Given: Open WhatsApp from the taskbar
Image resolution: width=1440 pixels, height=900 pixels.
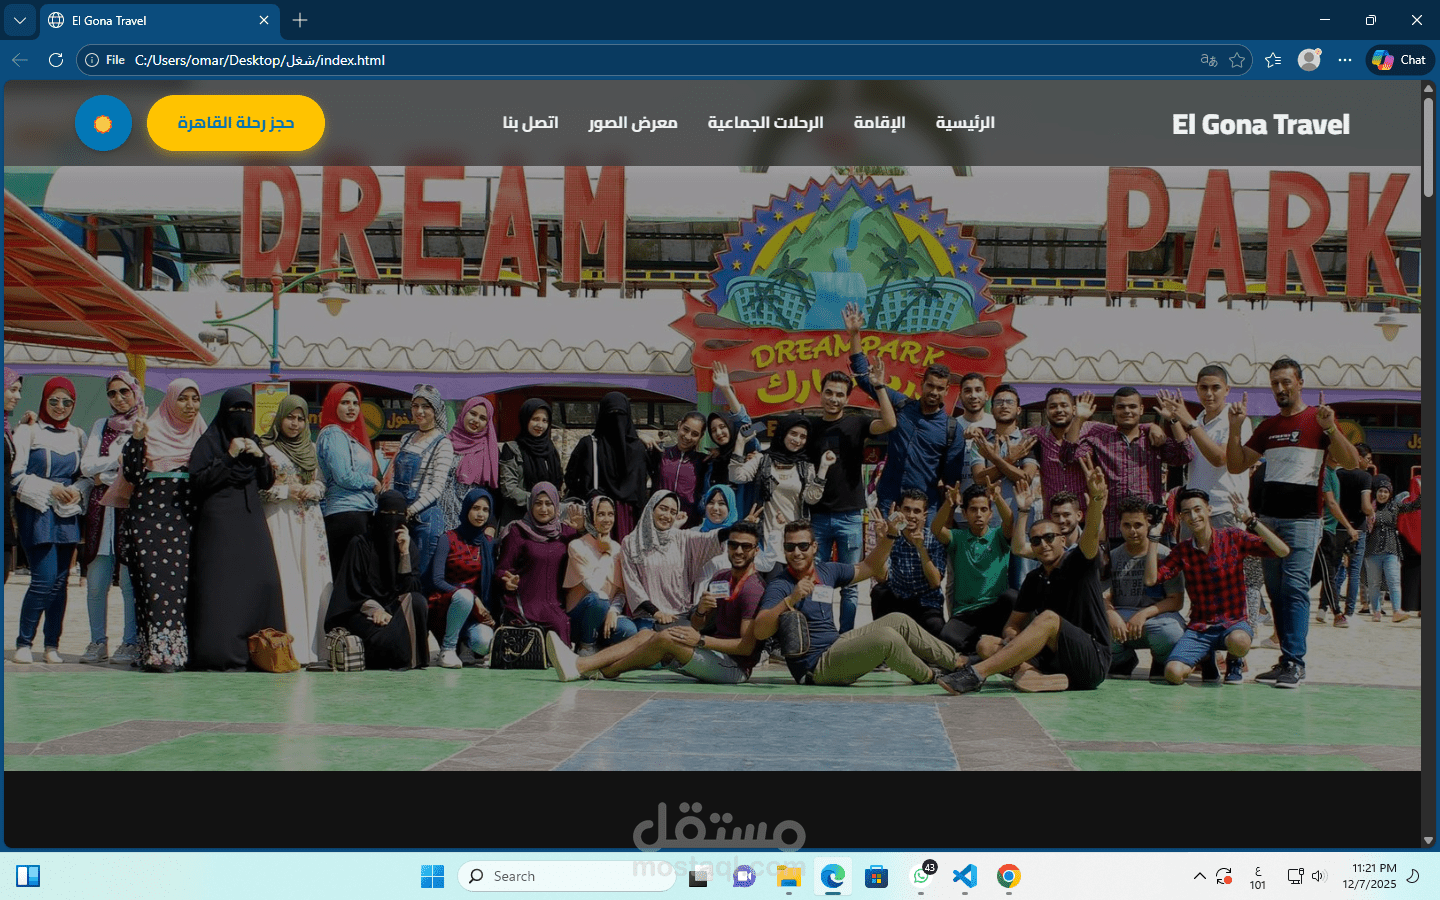Looking at the screenshot, I should coord(921,876).
